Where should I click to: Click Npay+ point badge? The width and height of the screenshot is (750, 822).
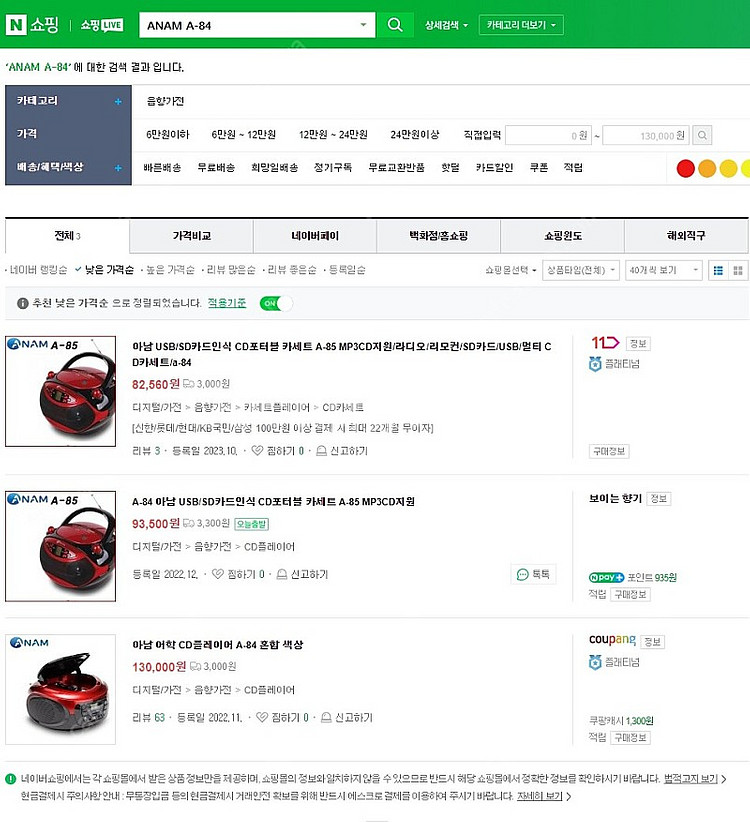606,577
